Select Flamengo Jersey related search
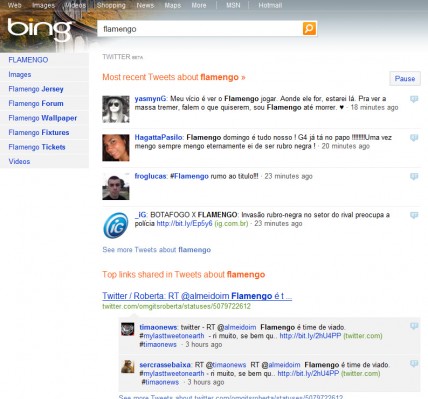The image size is (428, 399). click(x=36, y=89)
